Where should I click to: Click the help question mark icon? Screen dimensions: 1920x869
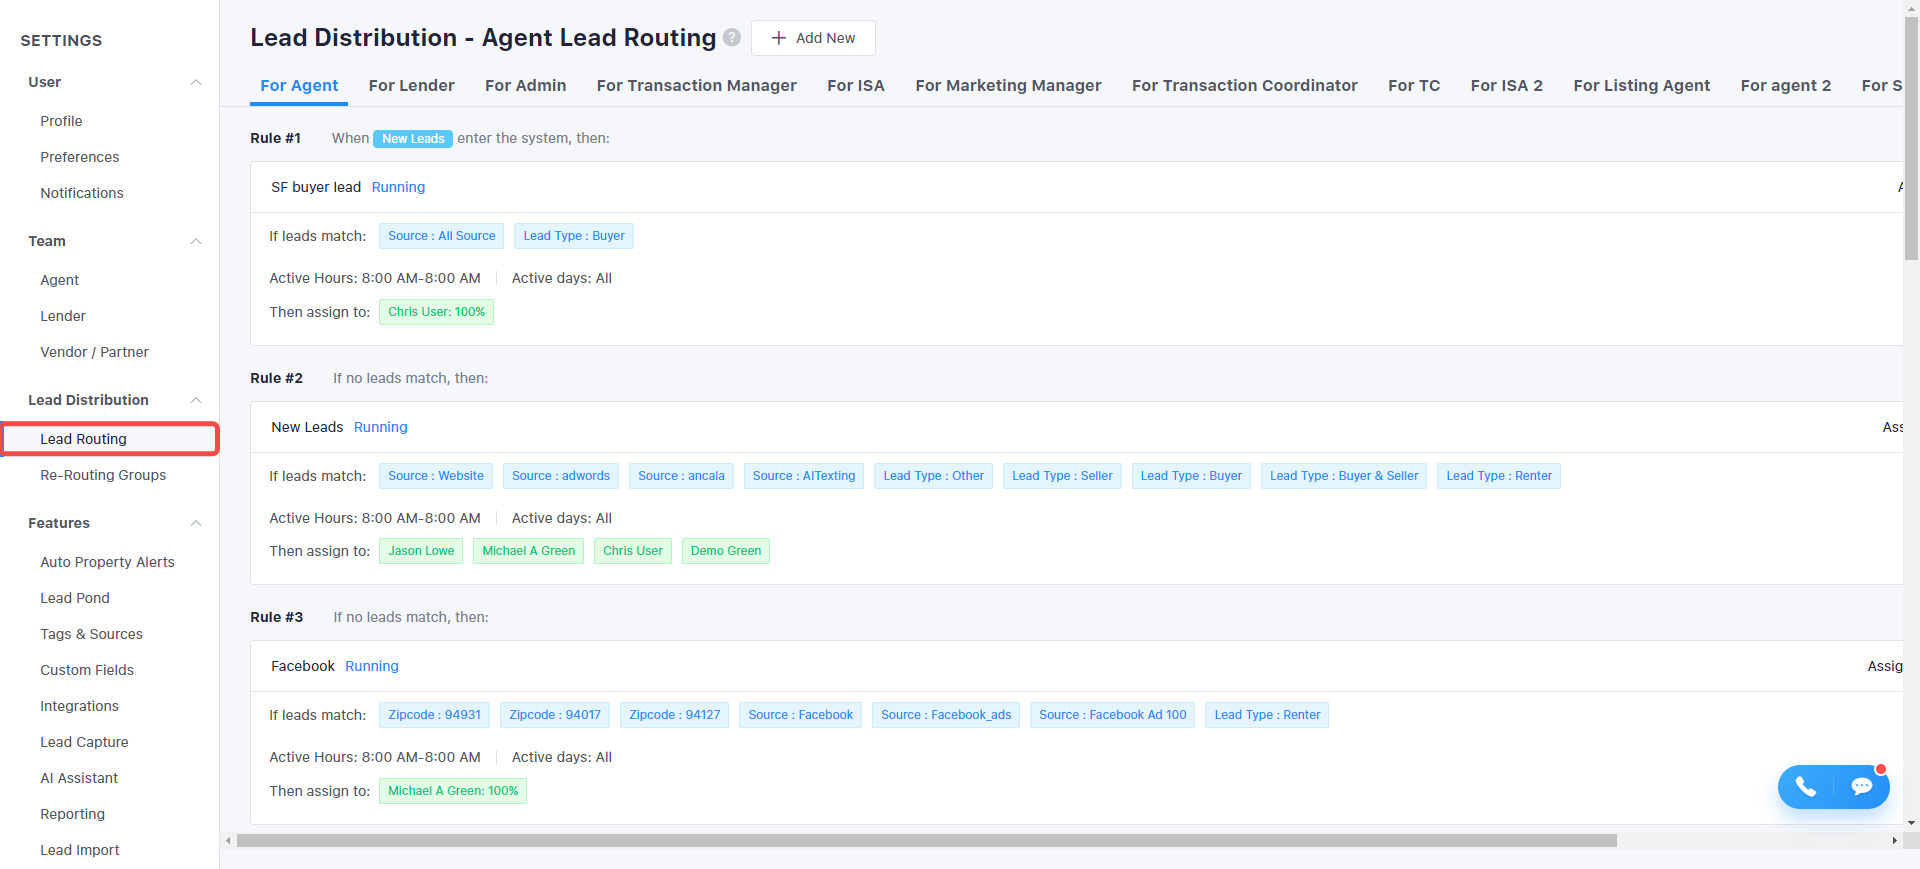(732, 38)
